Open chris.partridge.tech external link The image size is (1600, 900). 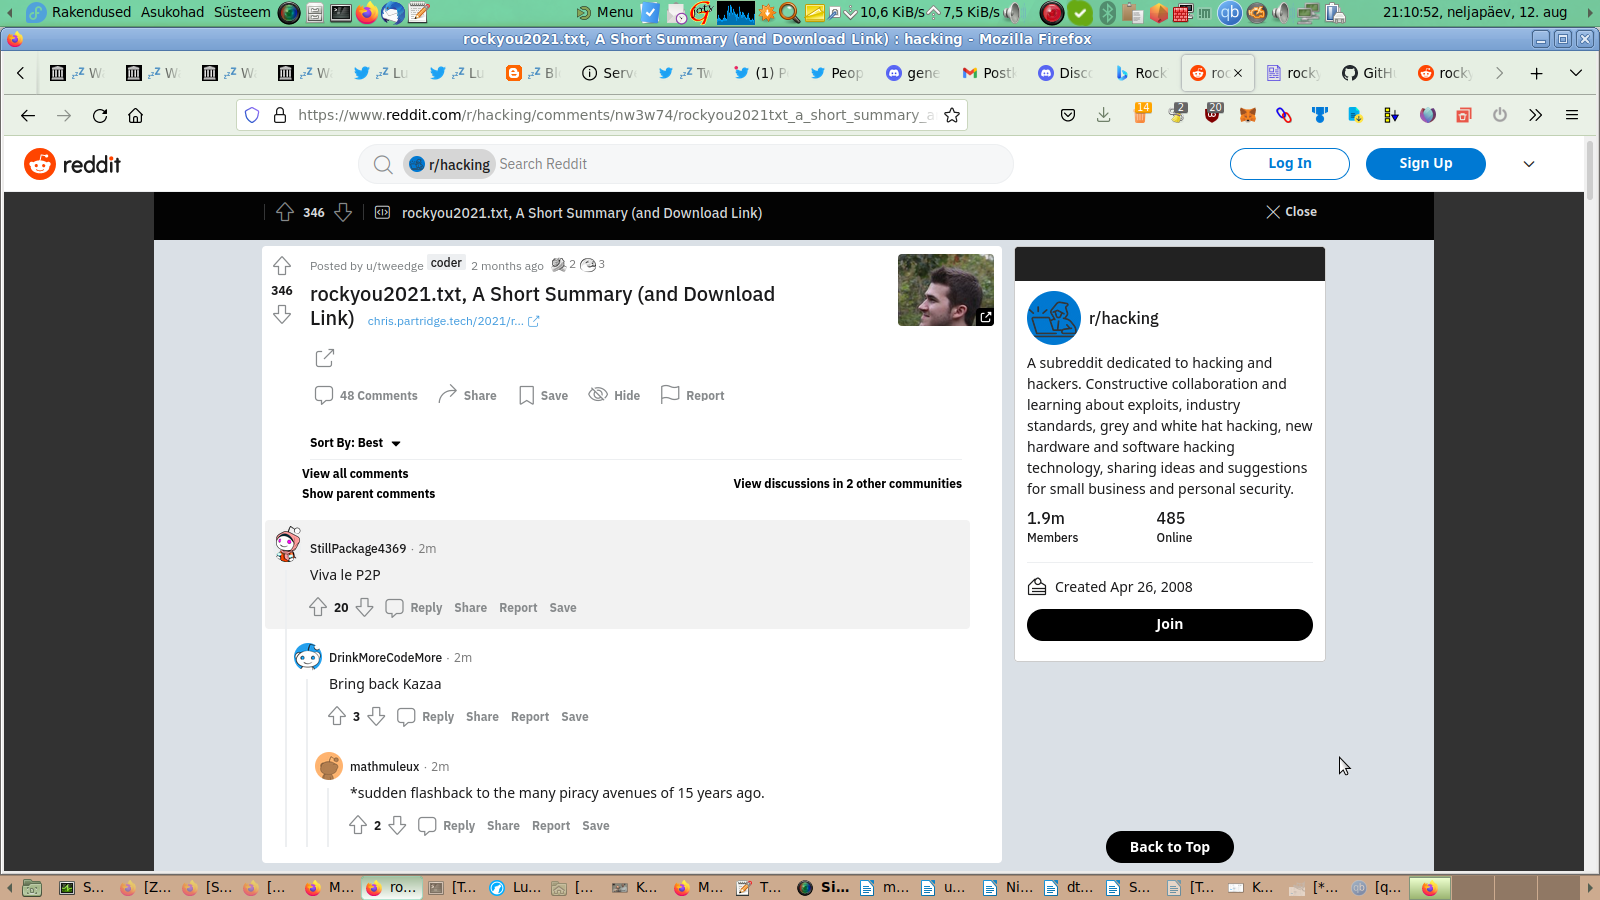[x=453, y=321]
